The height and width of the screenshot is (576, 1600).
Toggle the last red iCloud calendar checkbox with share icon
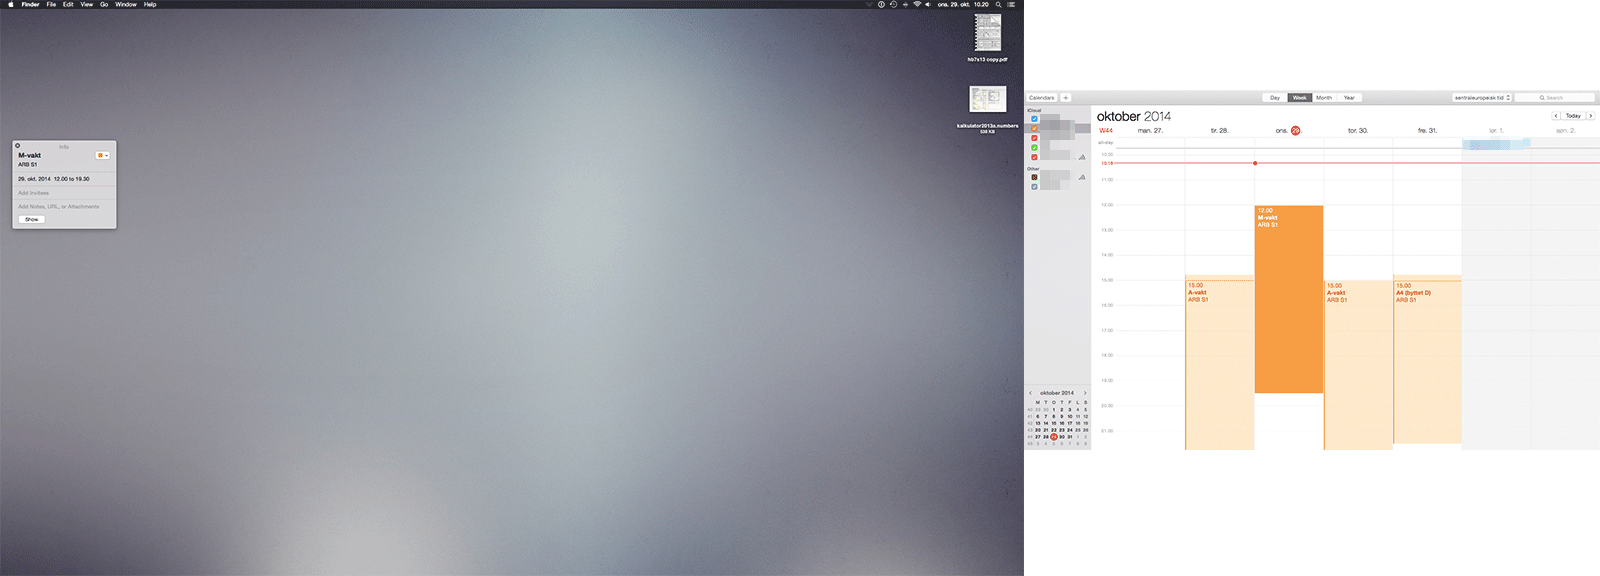(x=1034, y=157)
